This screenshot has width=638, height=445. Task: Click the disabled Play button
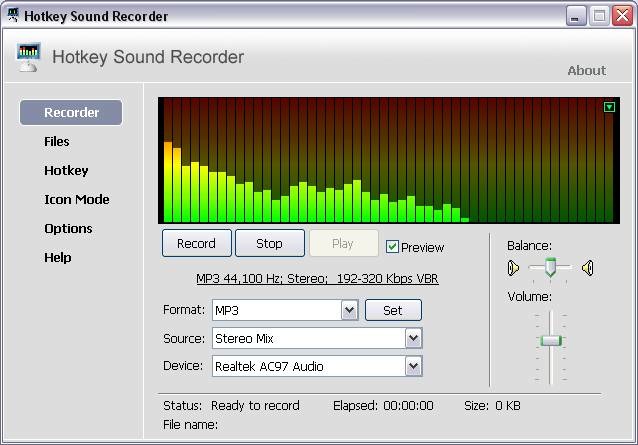[343, 243]
